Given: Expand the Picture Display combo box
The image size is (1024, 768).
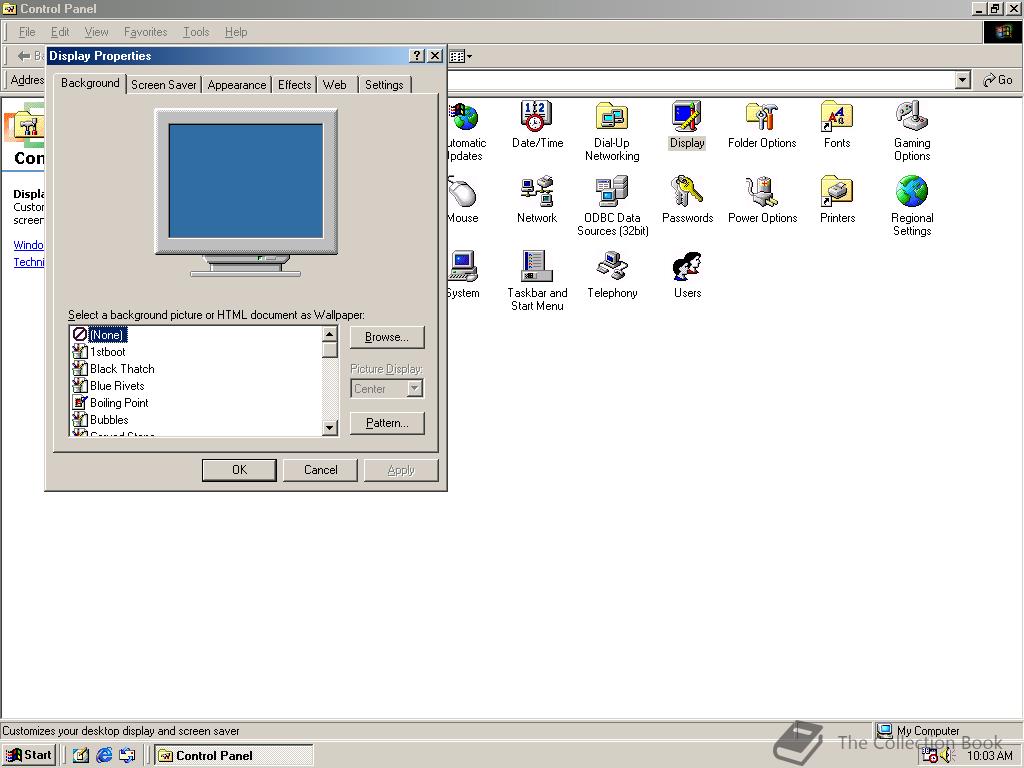Looking at the screenshot, I should tap(415, 389).
